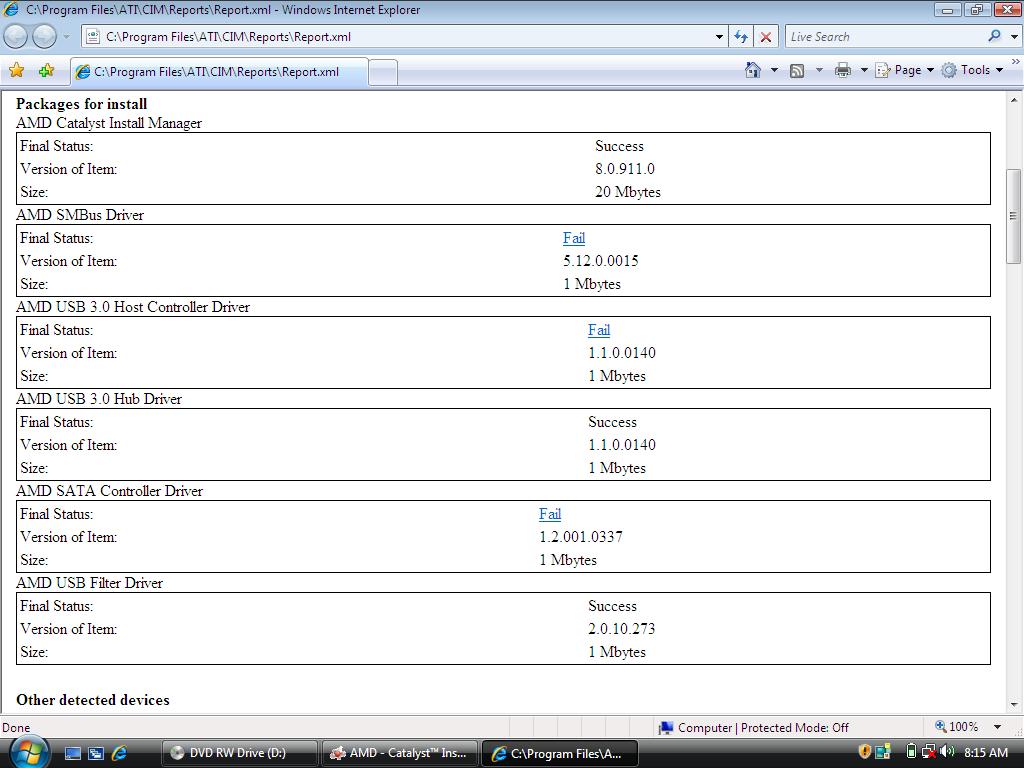
Task: Click Switch Between Windows quick launch icon
Action: (x=95, y=753)
